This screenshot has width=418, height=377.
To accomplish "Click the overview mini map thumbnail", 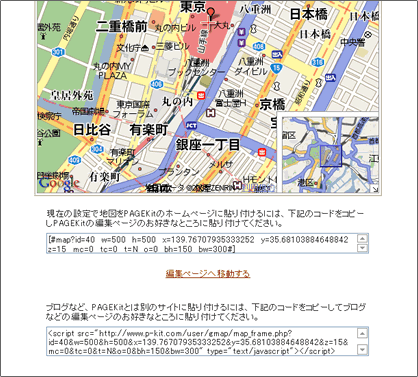I will pos(330,155).
